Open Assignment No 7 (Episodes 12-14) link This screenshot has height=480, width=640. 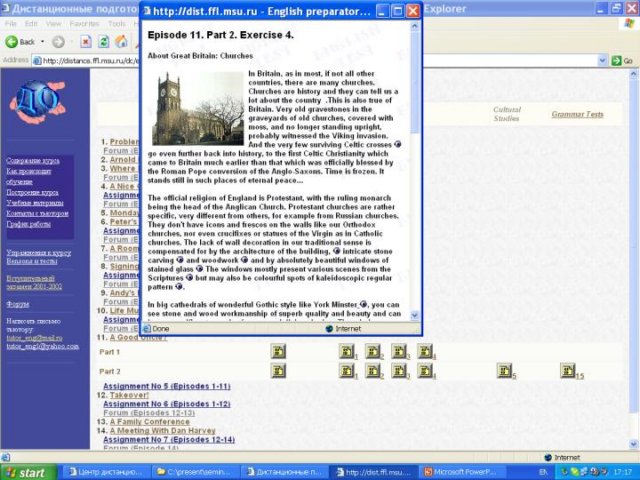point(169,440)
